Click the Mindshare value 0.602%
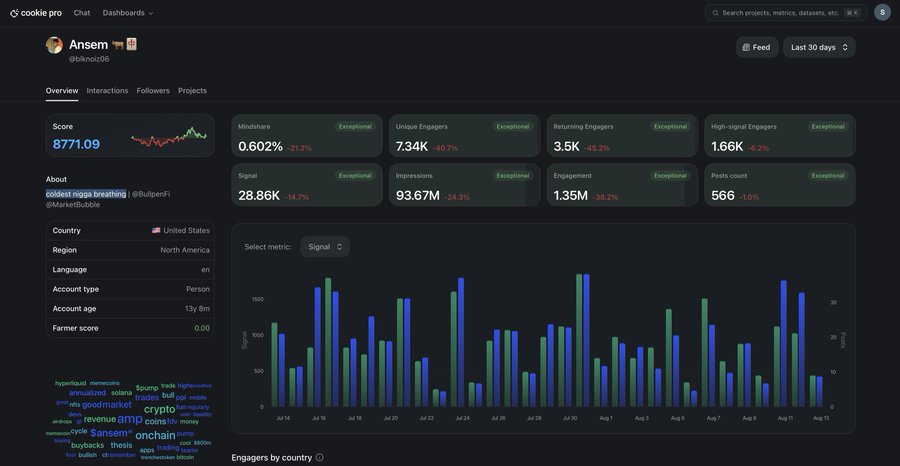The height and width of the screenshot is (466, 900). pyautogui.click(x=261, y=147)
